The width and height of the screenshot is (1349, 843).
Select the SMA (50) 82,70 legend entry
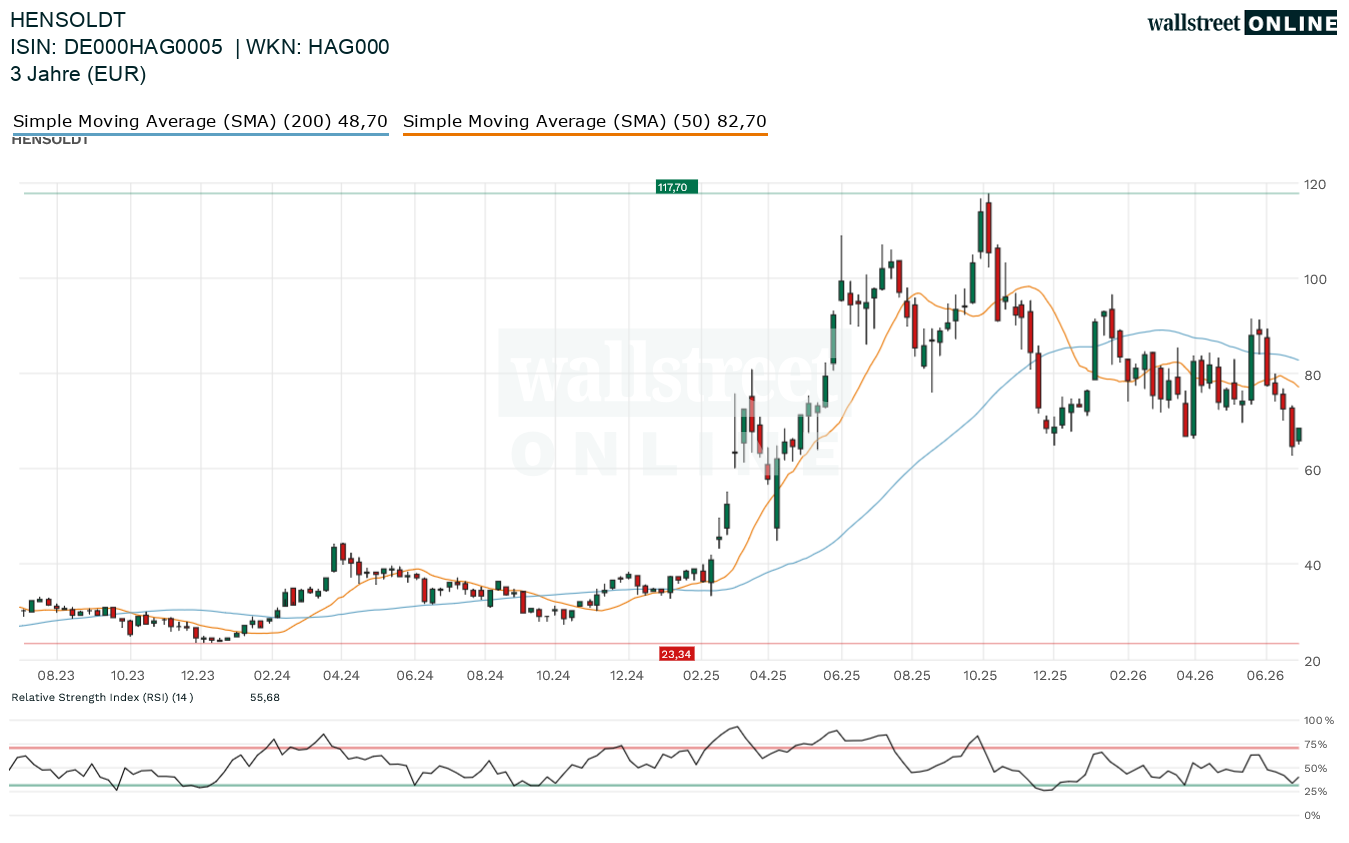click(585, 121)
